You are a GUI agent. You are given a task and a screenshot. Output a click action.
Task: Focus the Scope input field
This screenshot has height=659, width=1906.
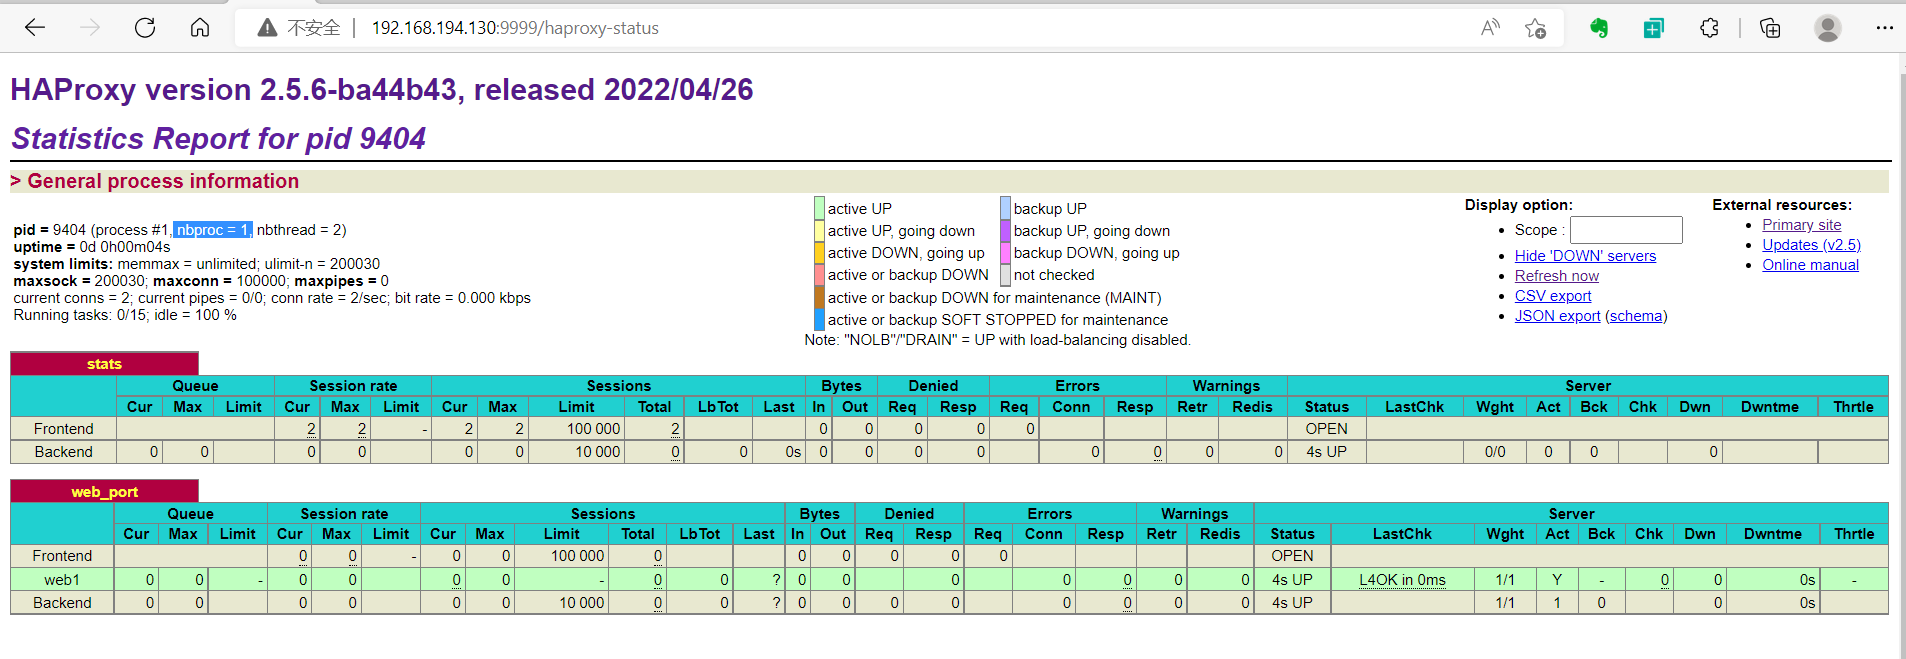pyautogui.click(x=1626, y=230)
